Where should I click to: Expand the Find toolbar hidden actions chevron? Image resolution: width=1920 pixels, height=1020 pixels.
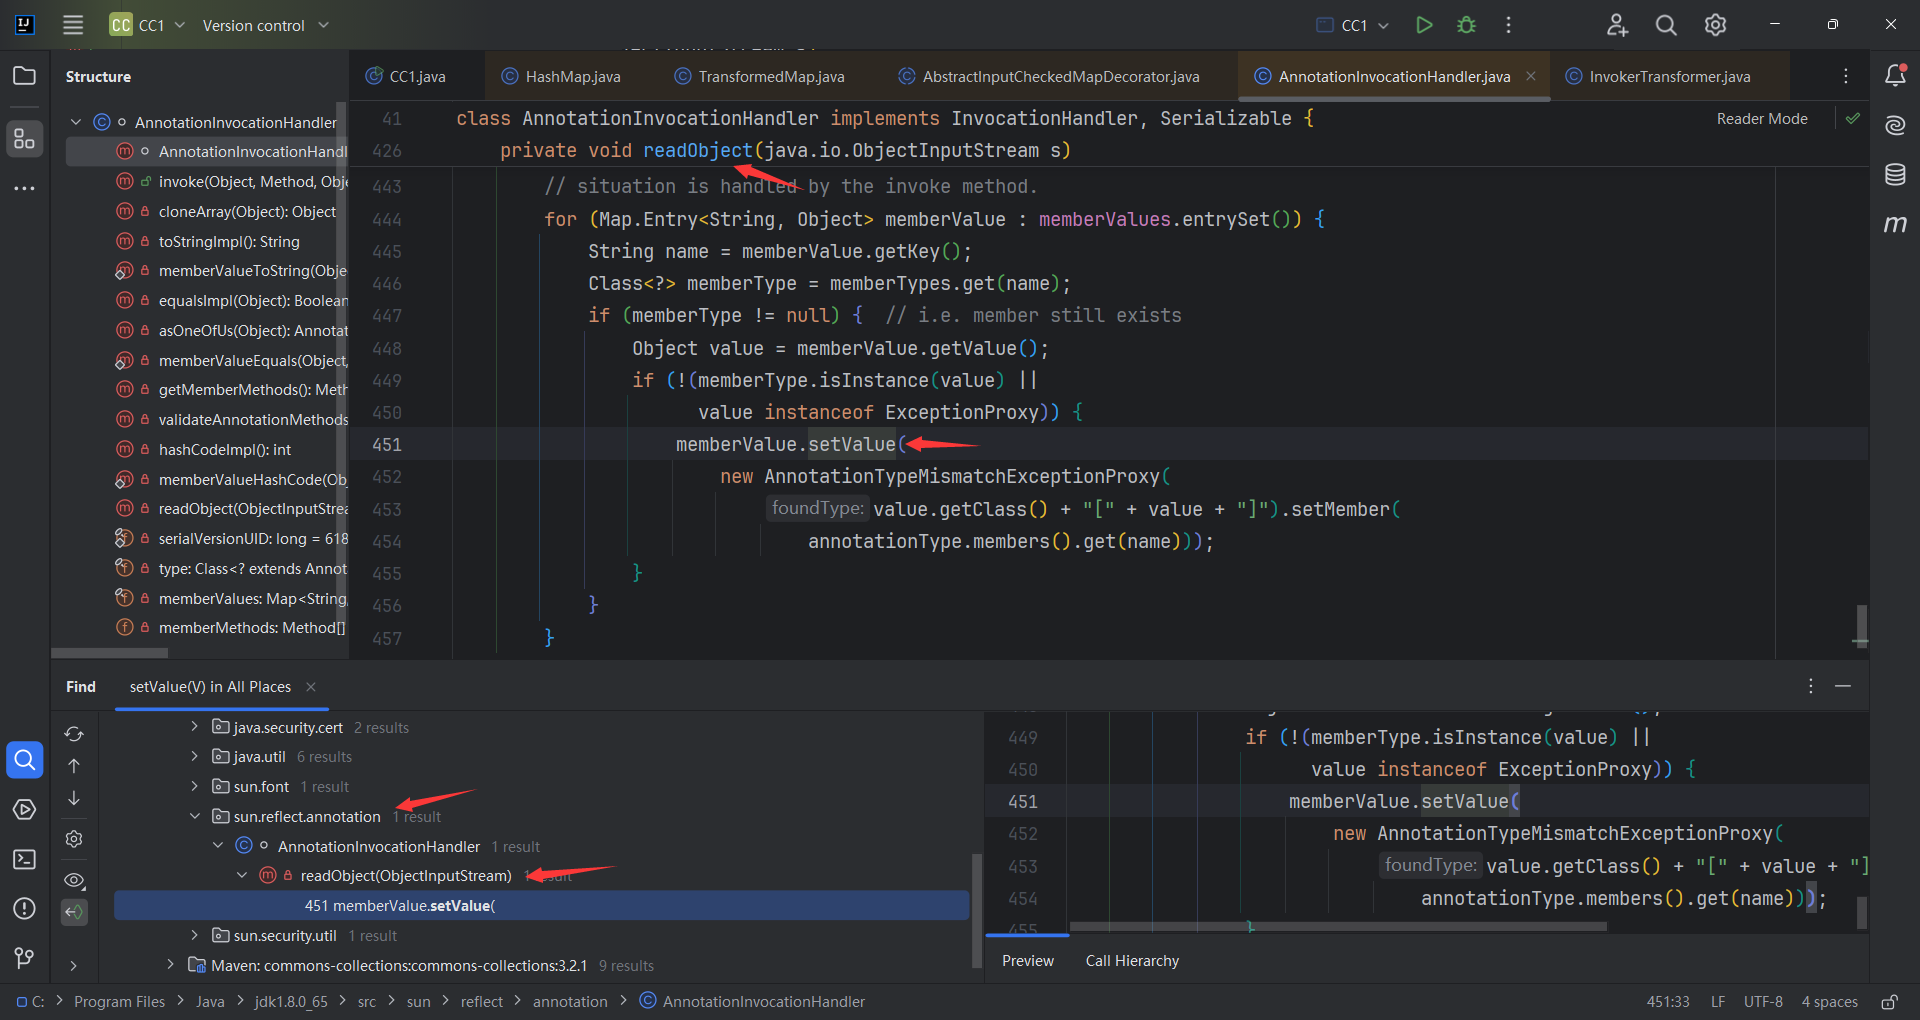[x=74, y=966]
